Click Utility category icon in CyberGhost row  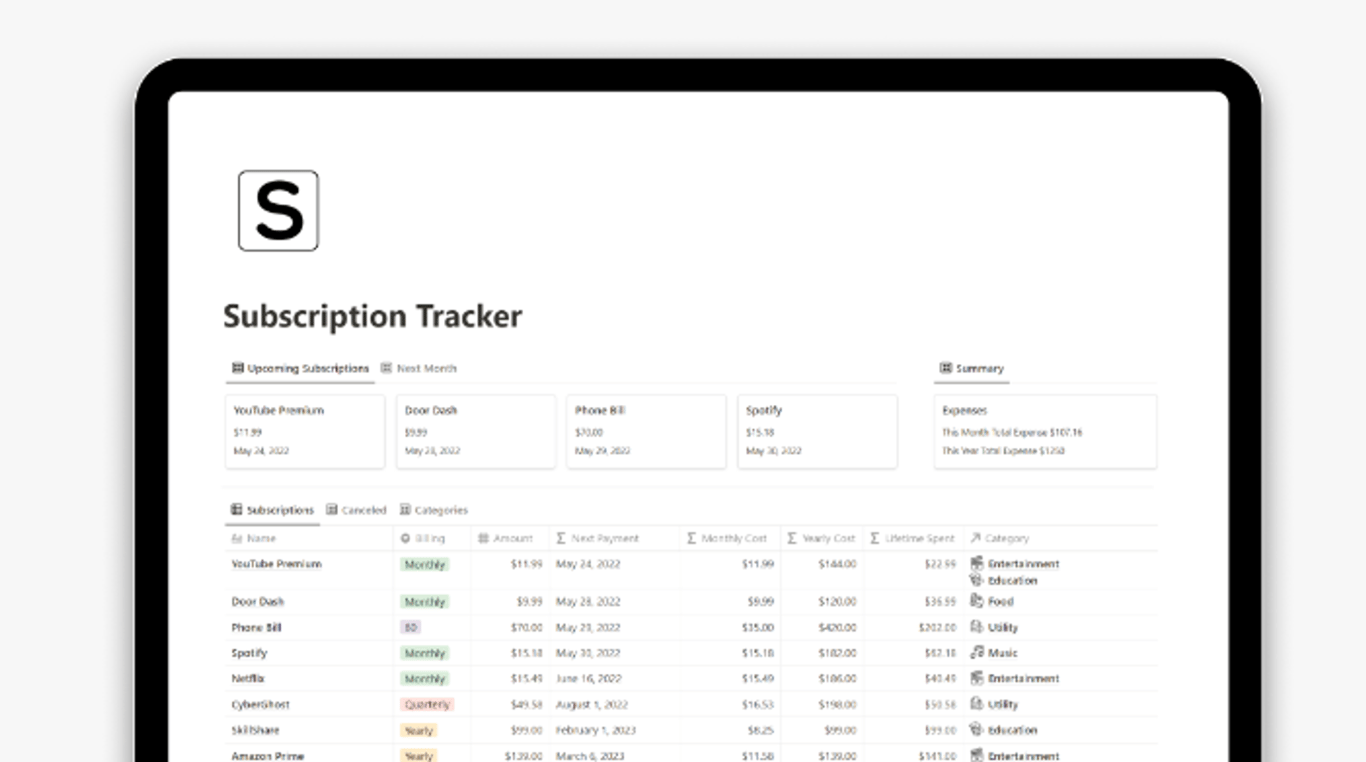[977, 705]
